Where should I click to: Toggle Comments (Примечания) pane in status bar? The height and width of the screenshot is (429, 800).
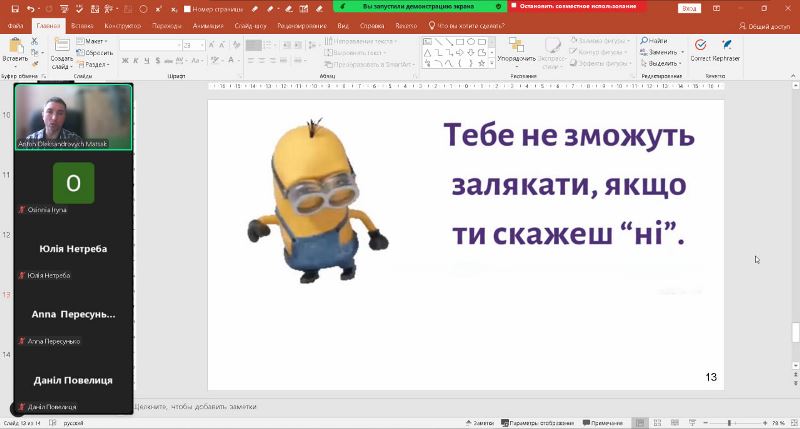pos(603,423)
